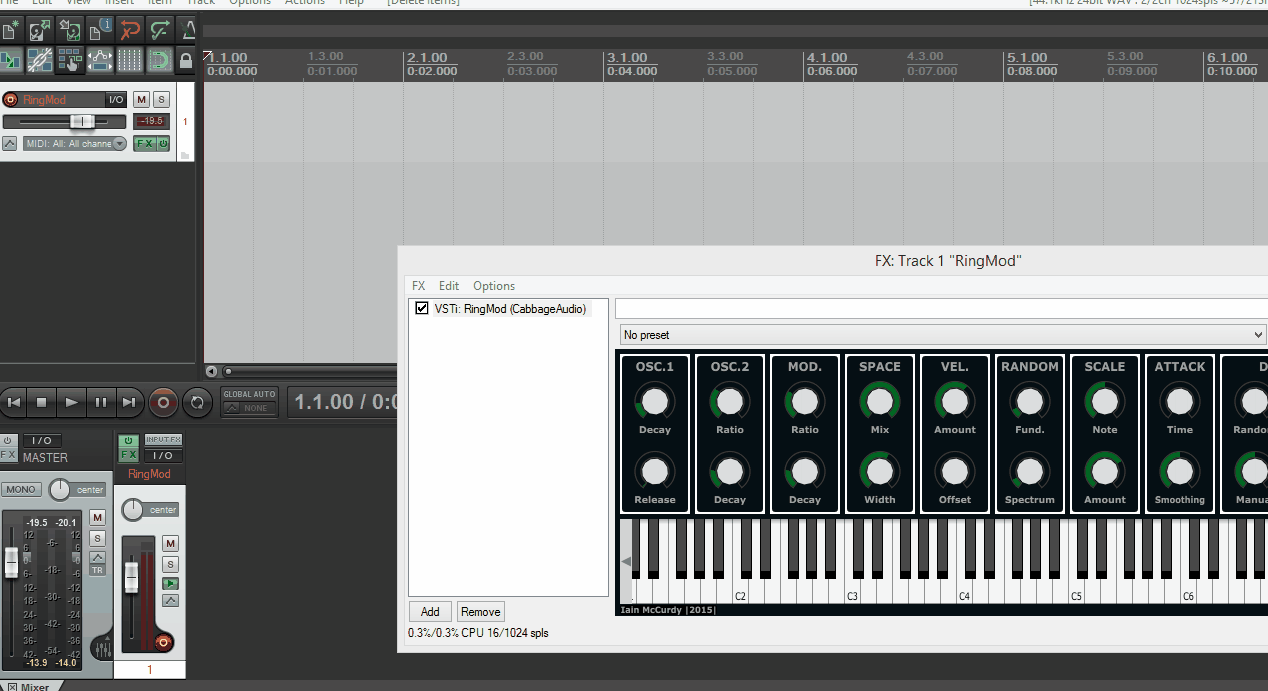
Task: Click the master channel volume fader
Action: coord(11,563)
